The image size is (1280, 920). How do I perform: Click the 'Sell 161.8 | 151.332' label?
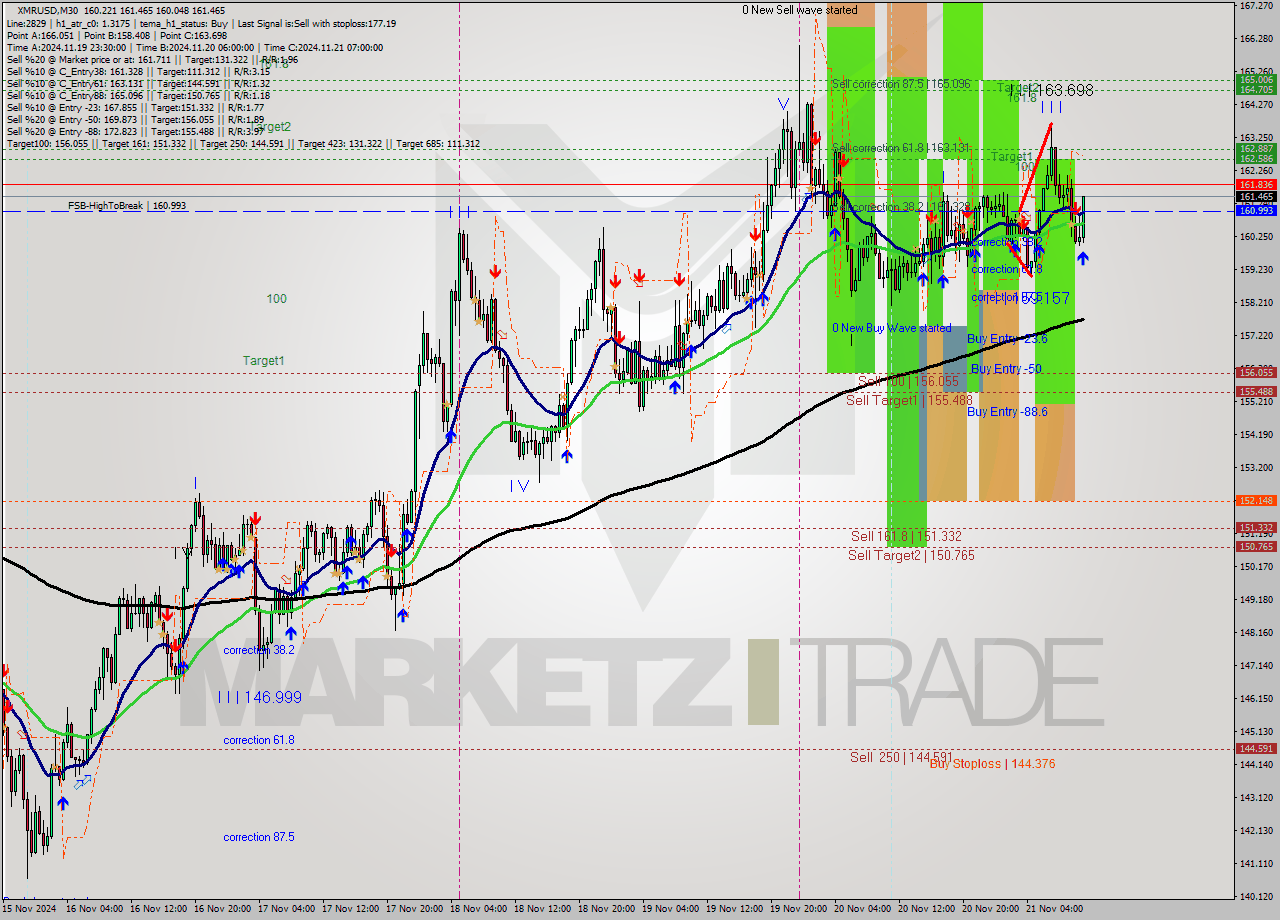tap(906, 536)
